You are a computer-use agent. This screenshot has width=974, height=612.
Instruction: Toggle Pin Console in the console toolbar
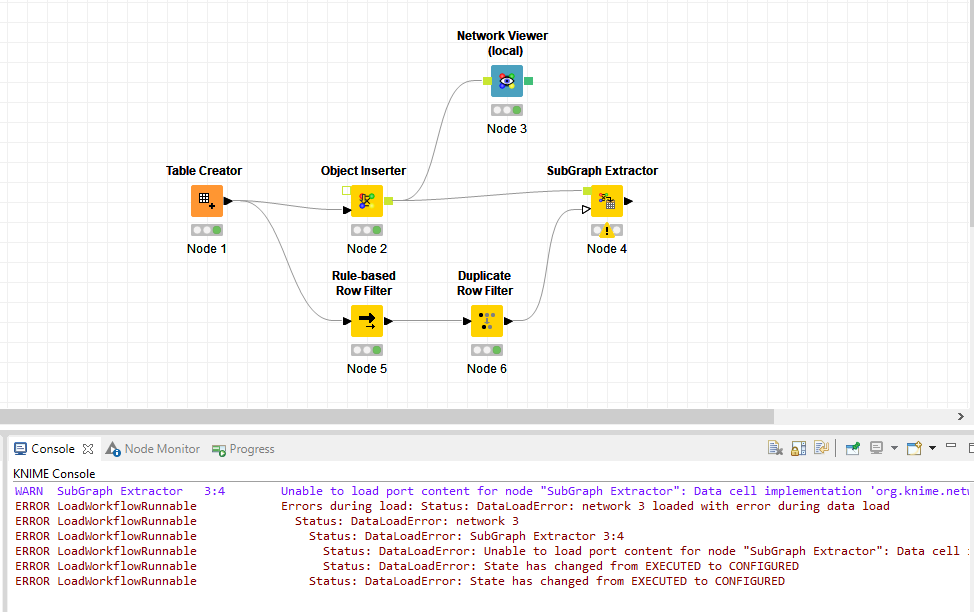click(853, 448)
